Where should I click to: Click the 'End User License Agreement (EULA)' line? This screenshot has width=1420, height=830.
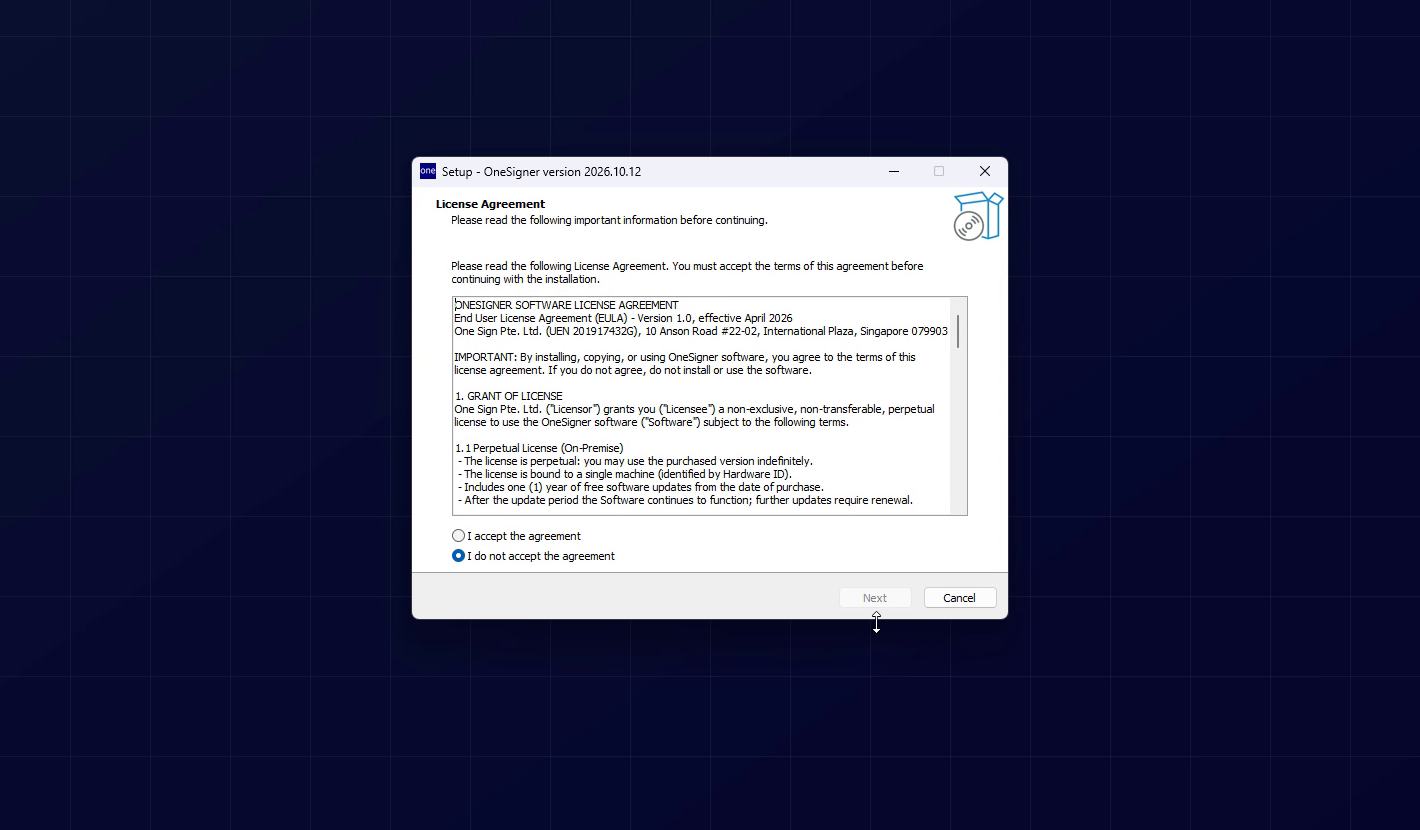click(623, 318)
